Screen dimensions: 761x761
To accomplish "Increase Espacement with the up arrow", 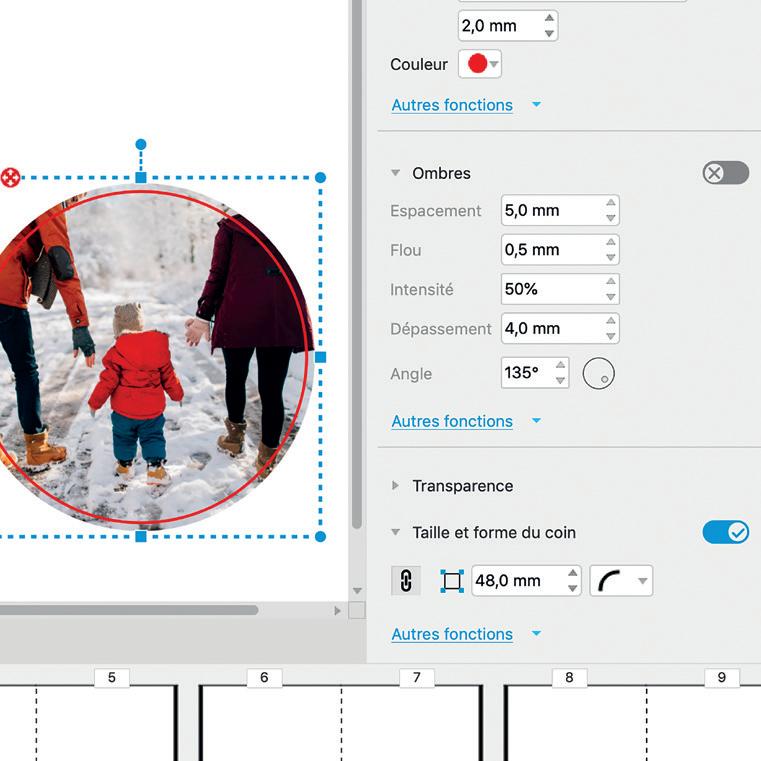I will [x=611, y=202].
